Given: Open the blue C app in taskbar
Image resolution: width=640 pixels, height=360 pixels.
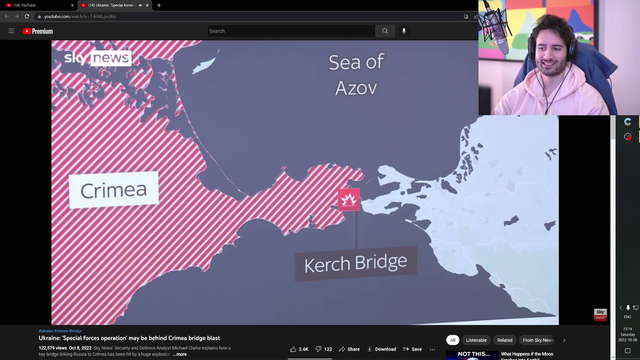Looking at the screenshot, I should [x=627, y=122].
